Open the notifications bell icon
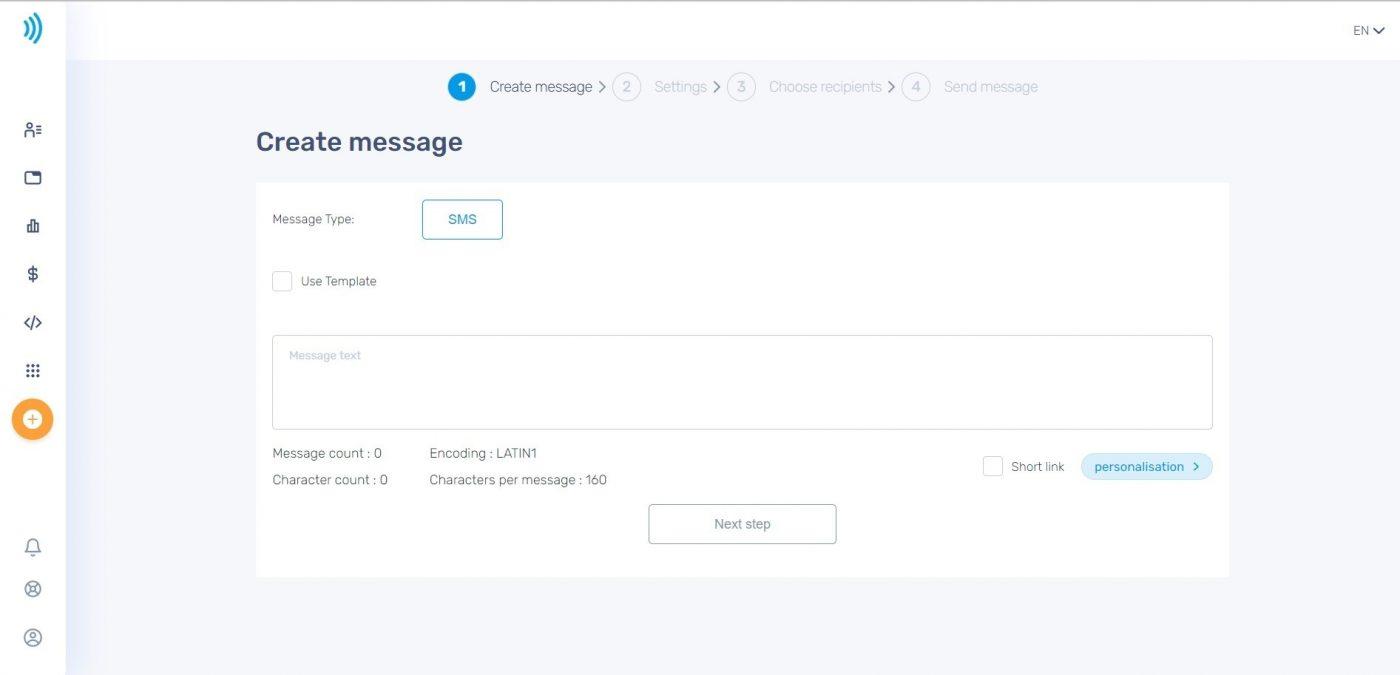This screenshot has width=1400, height=675. (33, 547)
